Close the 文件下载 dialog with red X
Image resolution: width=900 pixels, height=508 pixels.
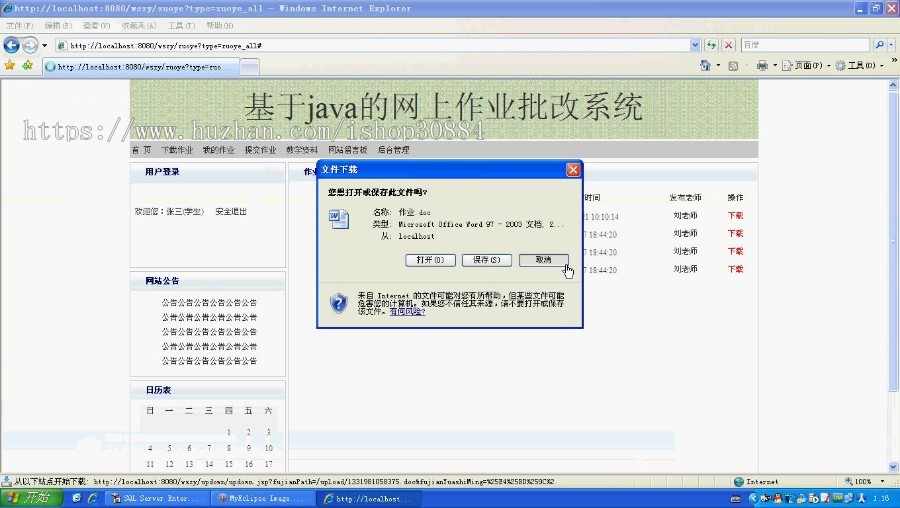(x=573, y=170)
